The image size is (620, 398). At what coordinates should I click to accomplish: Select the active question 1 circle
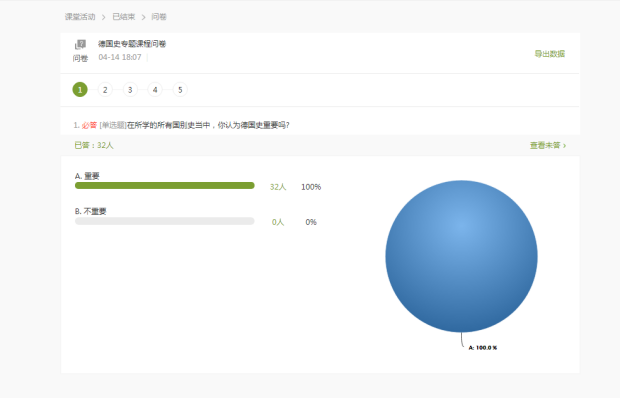tap(80, 90)
